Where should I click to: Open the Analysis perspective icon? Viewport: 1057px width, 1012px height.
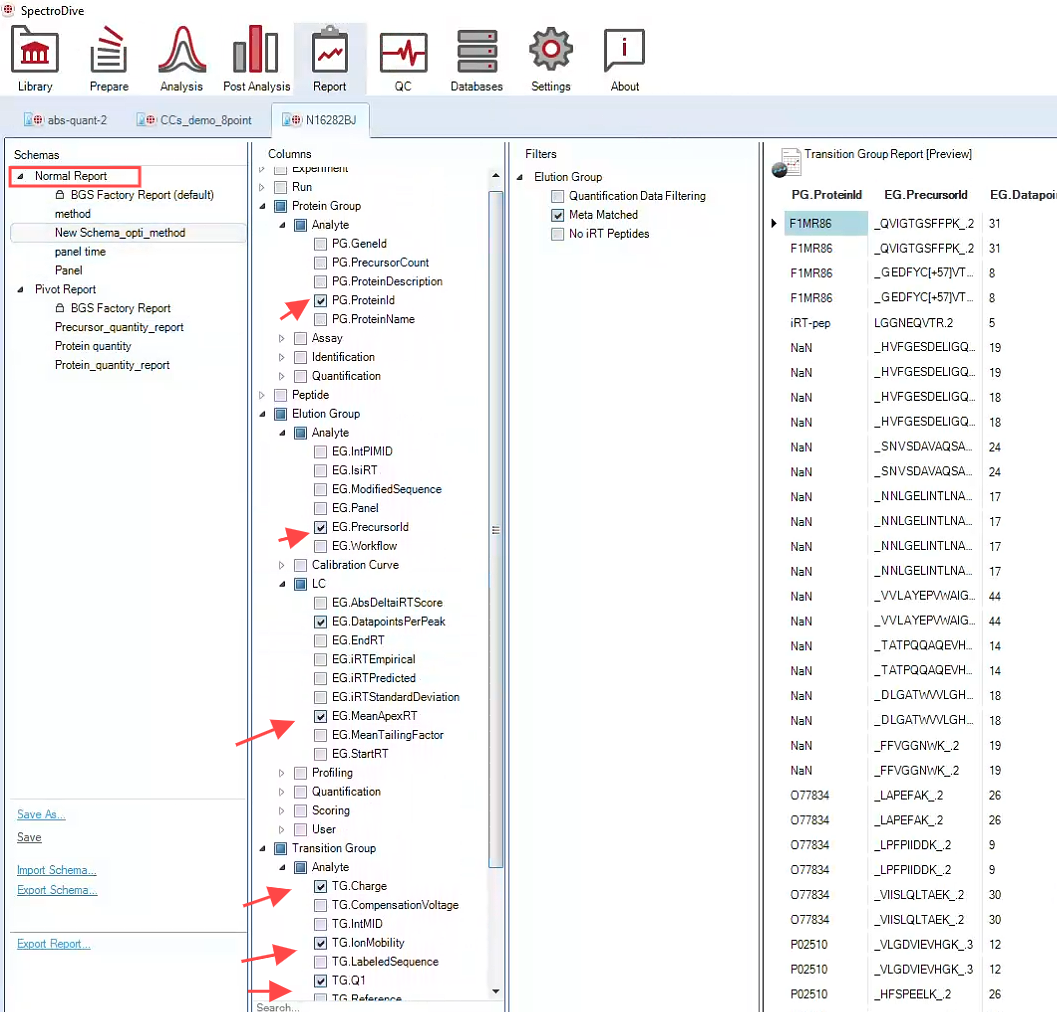(181, 51)
